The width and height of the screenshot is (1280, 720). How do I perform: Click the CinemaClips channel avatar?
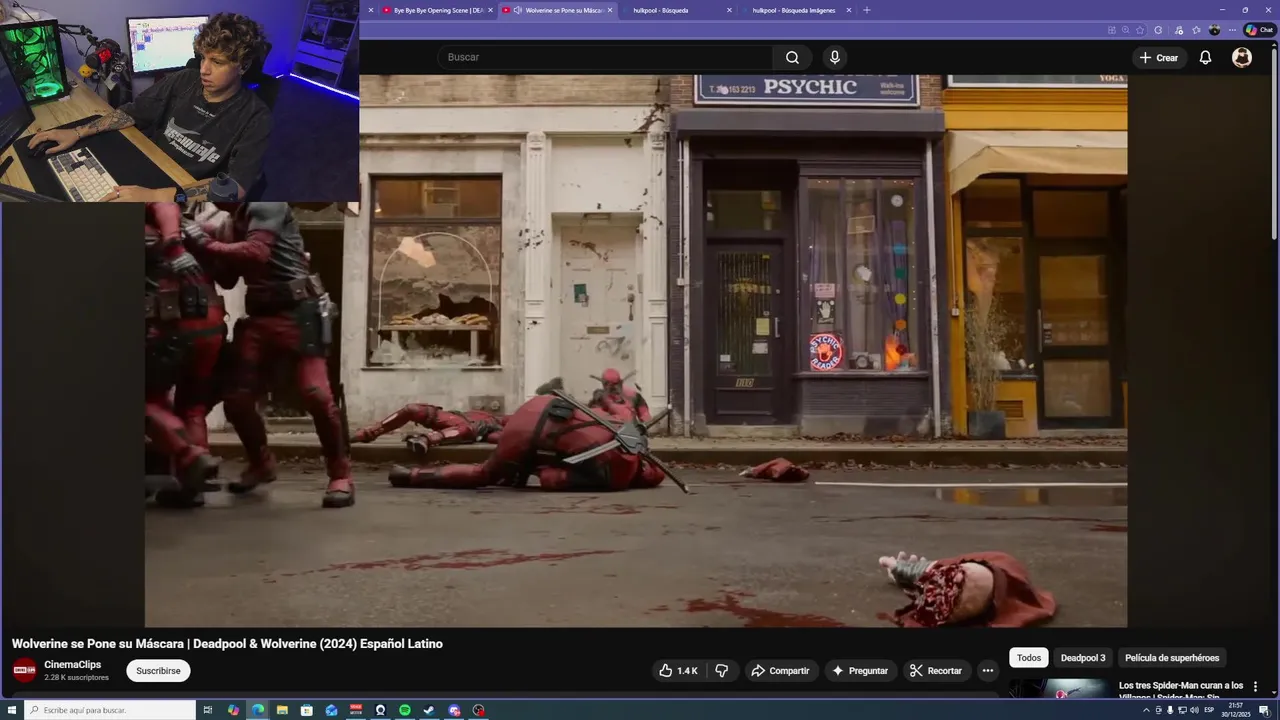[x=24, y=671]
